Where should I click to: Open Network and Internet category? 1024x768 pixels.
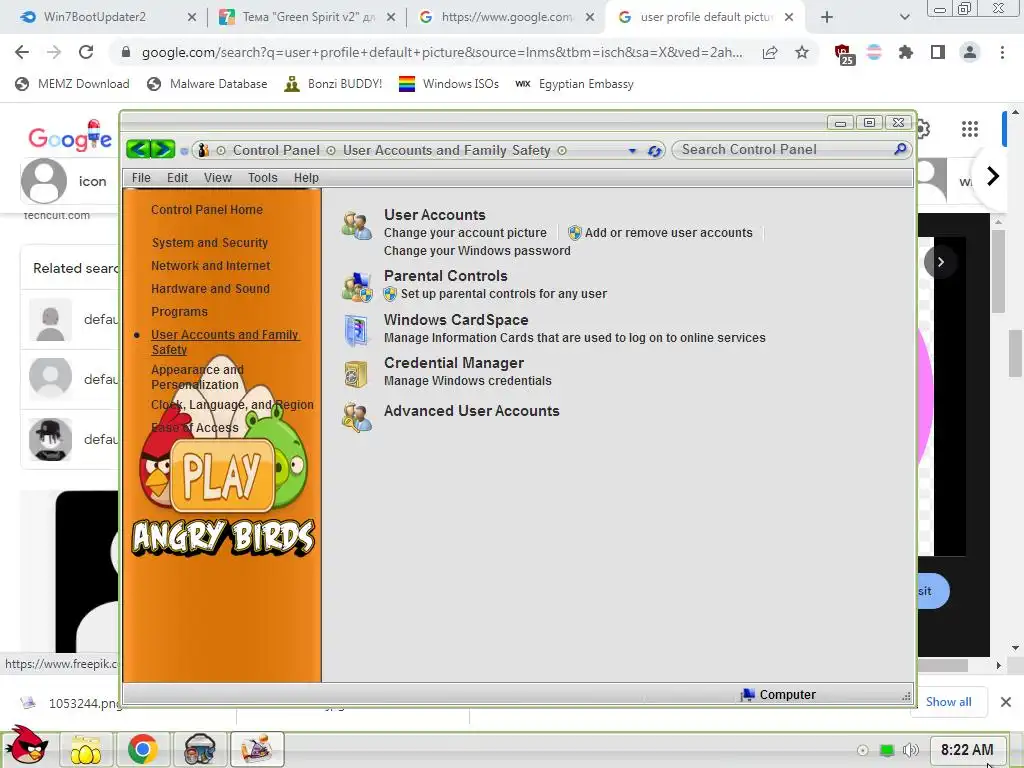(x=210, y=266)
